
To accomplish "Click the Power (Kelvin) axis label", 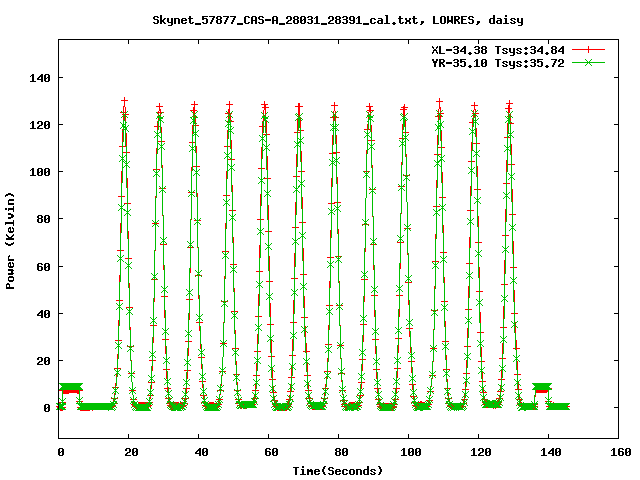I will pyautogui.click(x=10, y=241).
